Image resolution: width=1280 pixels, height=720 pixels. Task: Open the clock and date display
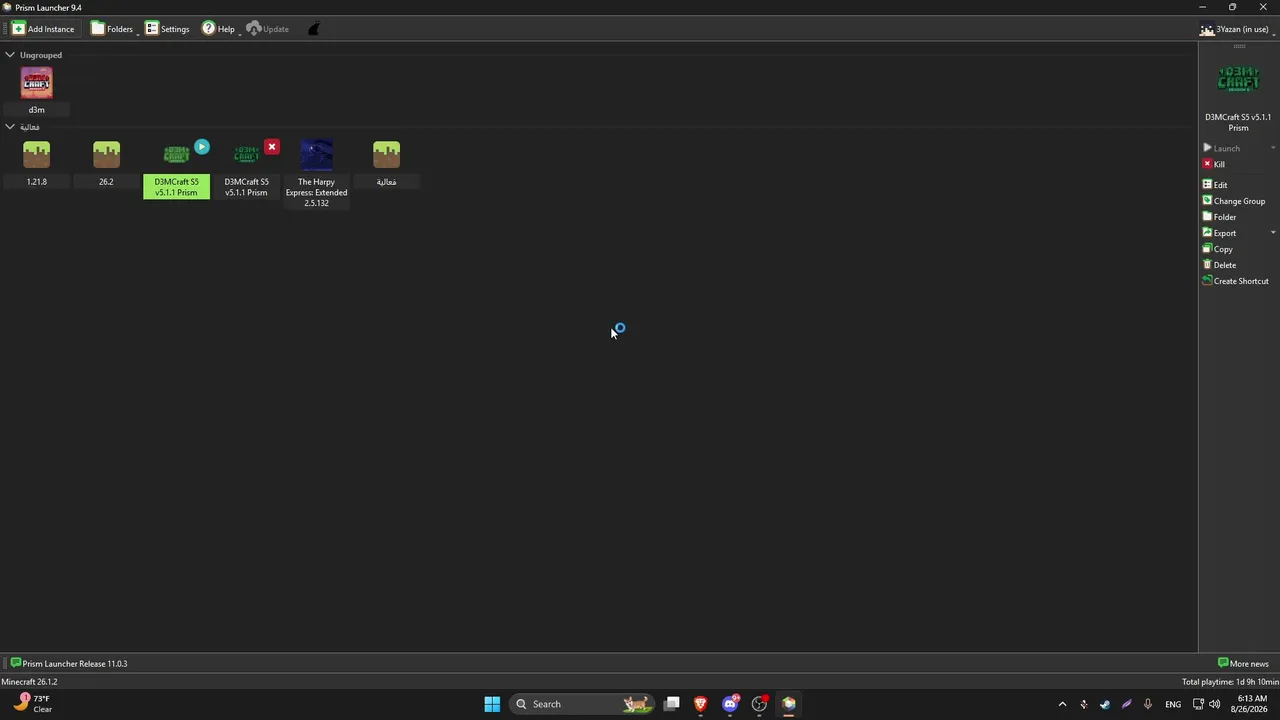[1249, 704]
